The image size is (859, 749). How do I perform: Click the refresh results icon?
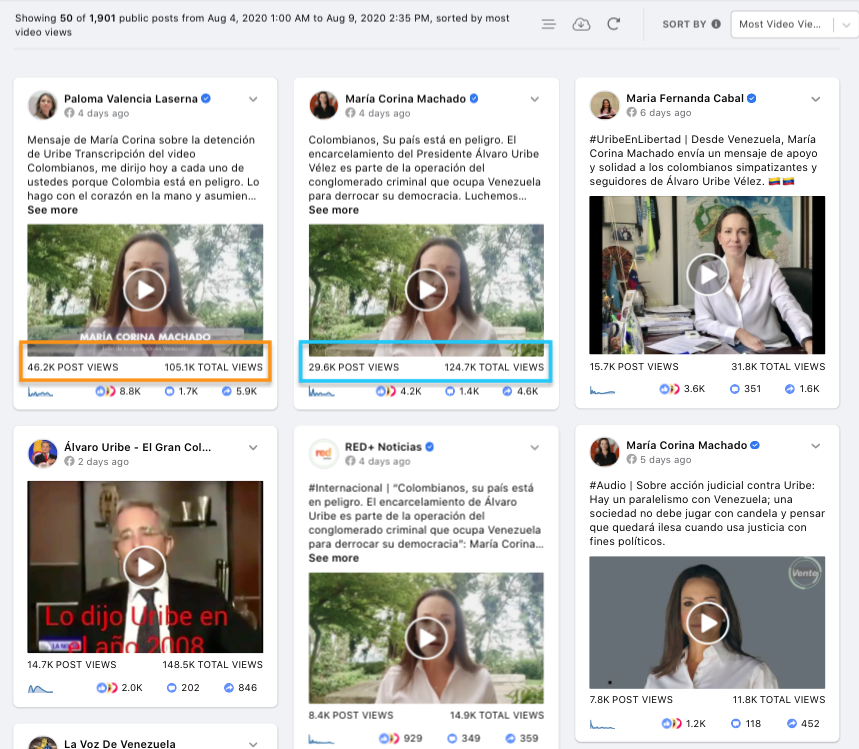point(614,24)
